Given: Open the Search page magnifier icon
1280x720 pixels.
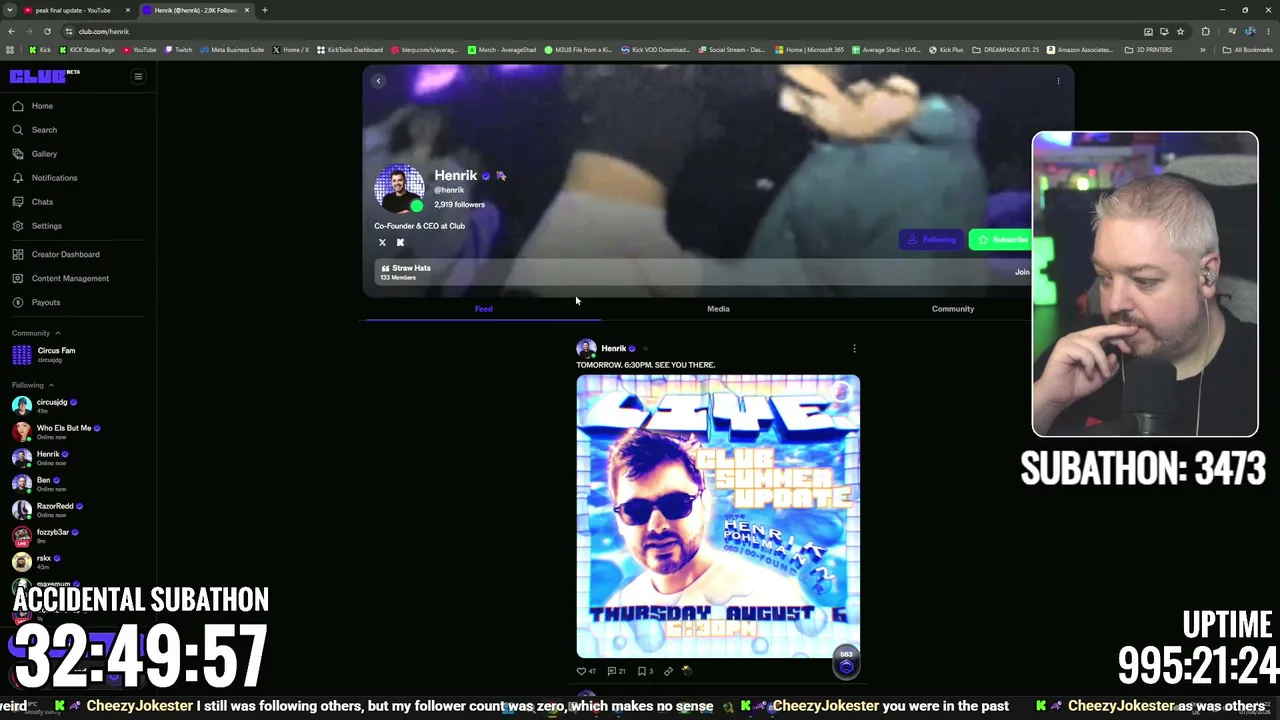Looking at the screenshot, I should [18, 130].
